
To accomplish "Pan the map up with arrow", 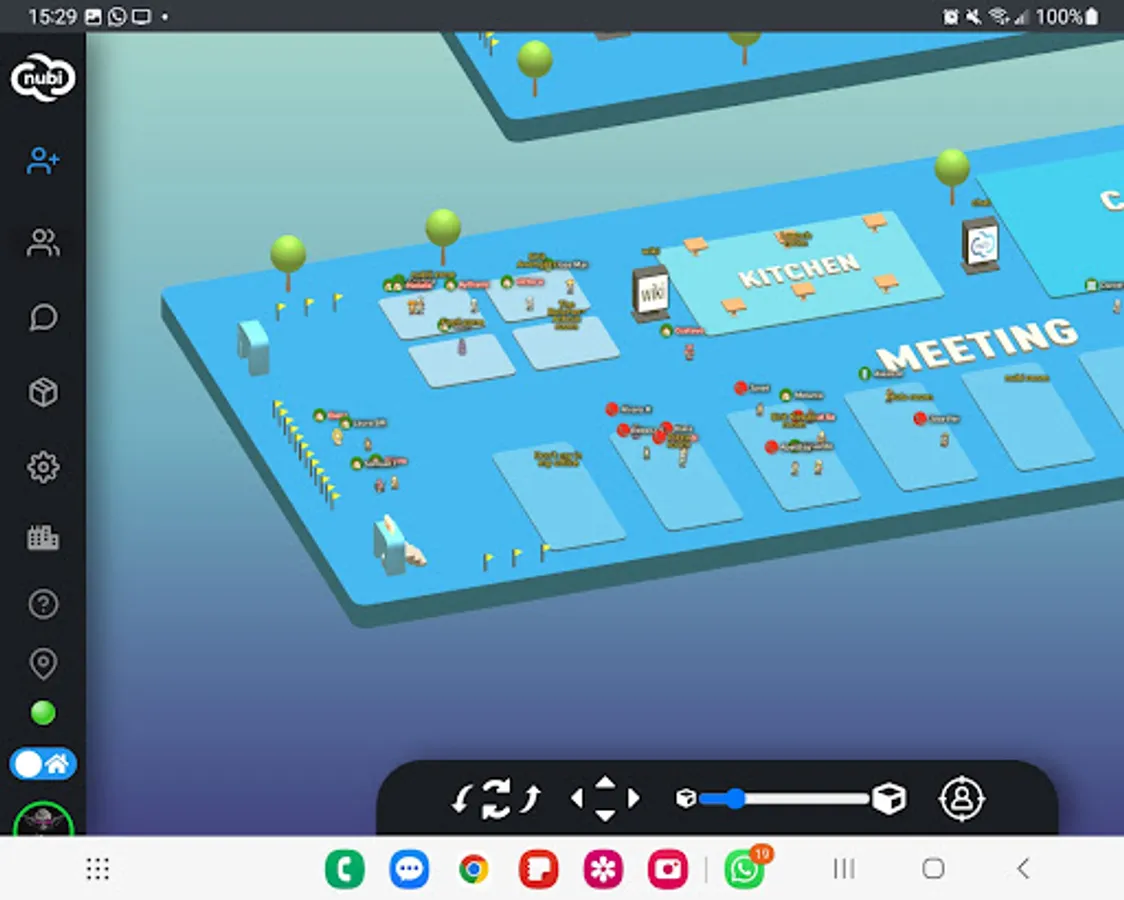I will (605, 782).
